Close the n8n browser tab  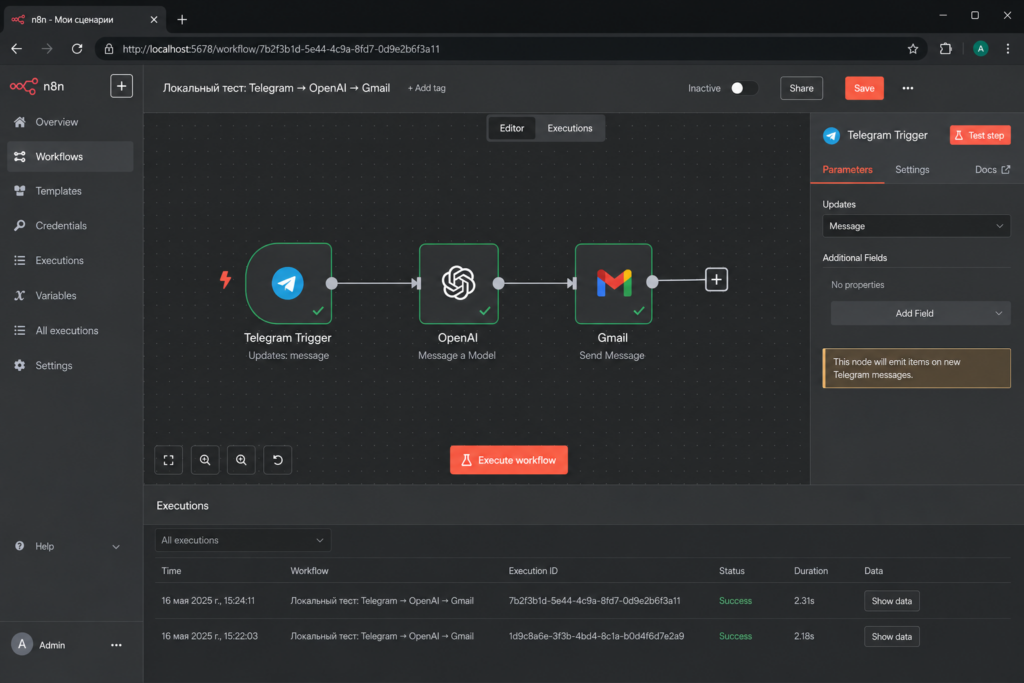coord(153,20)
